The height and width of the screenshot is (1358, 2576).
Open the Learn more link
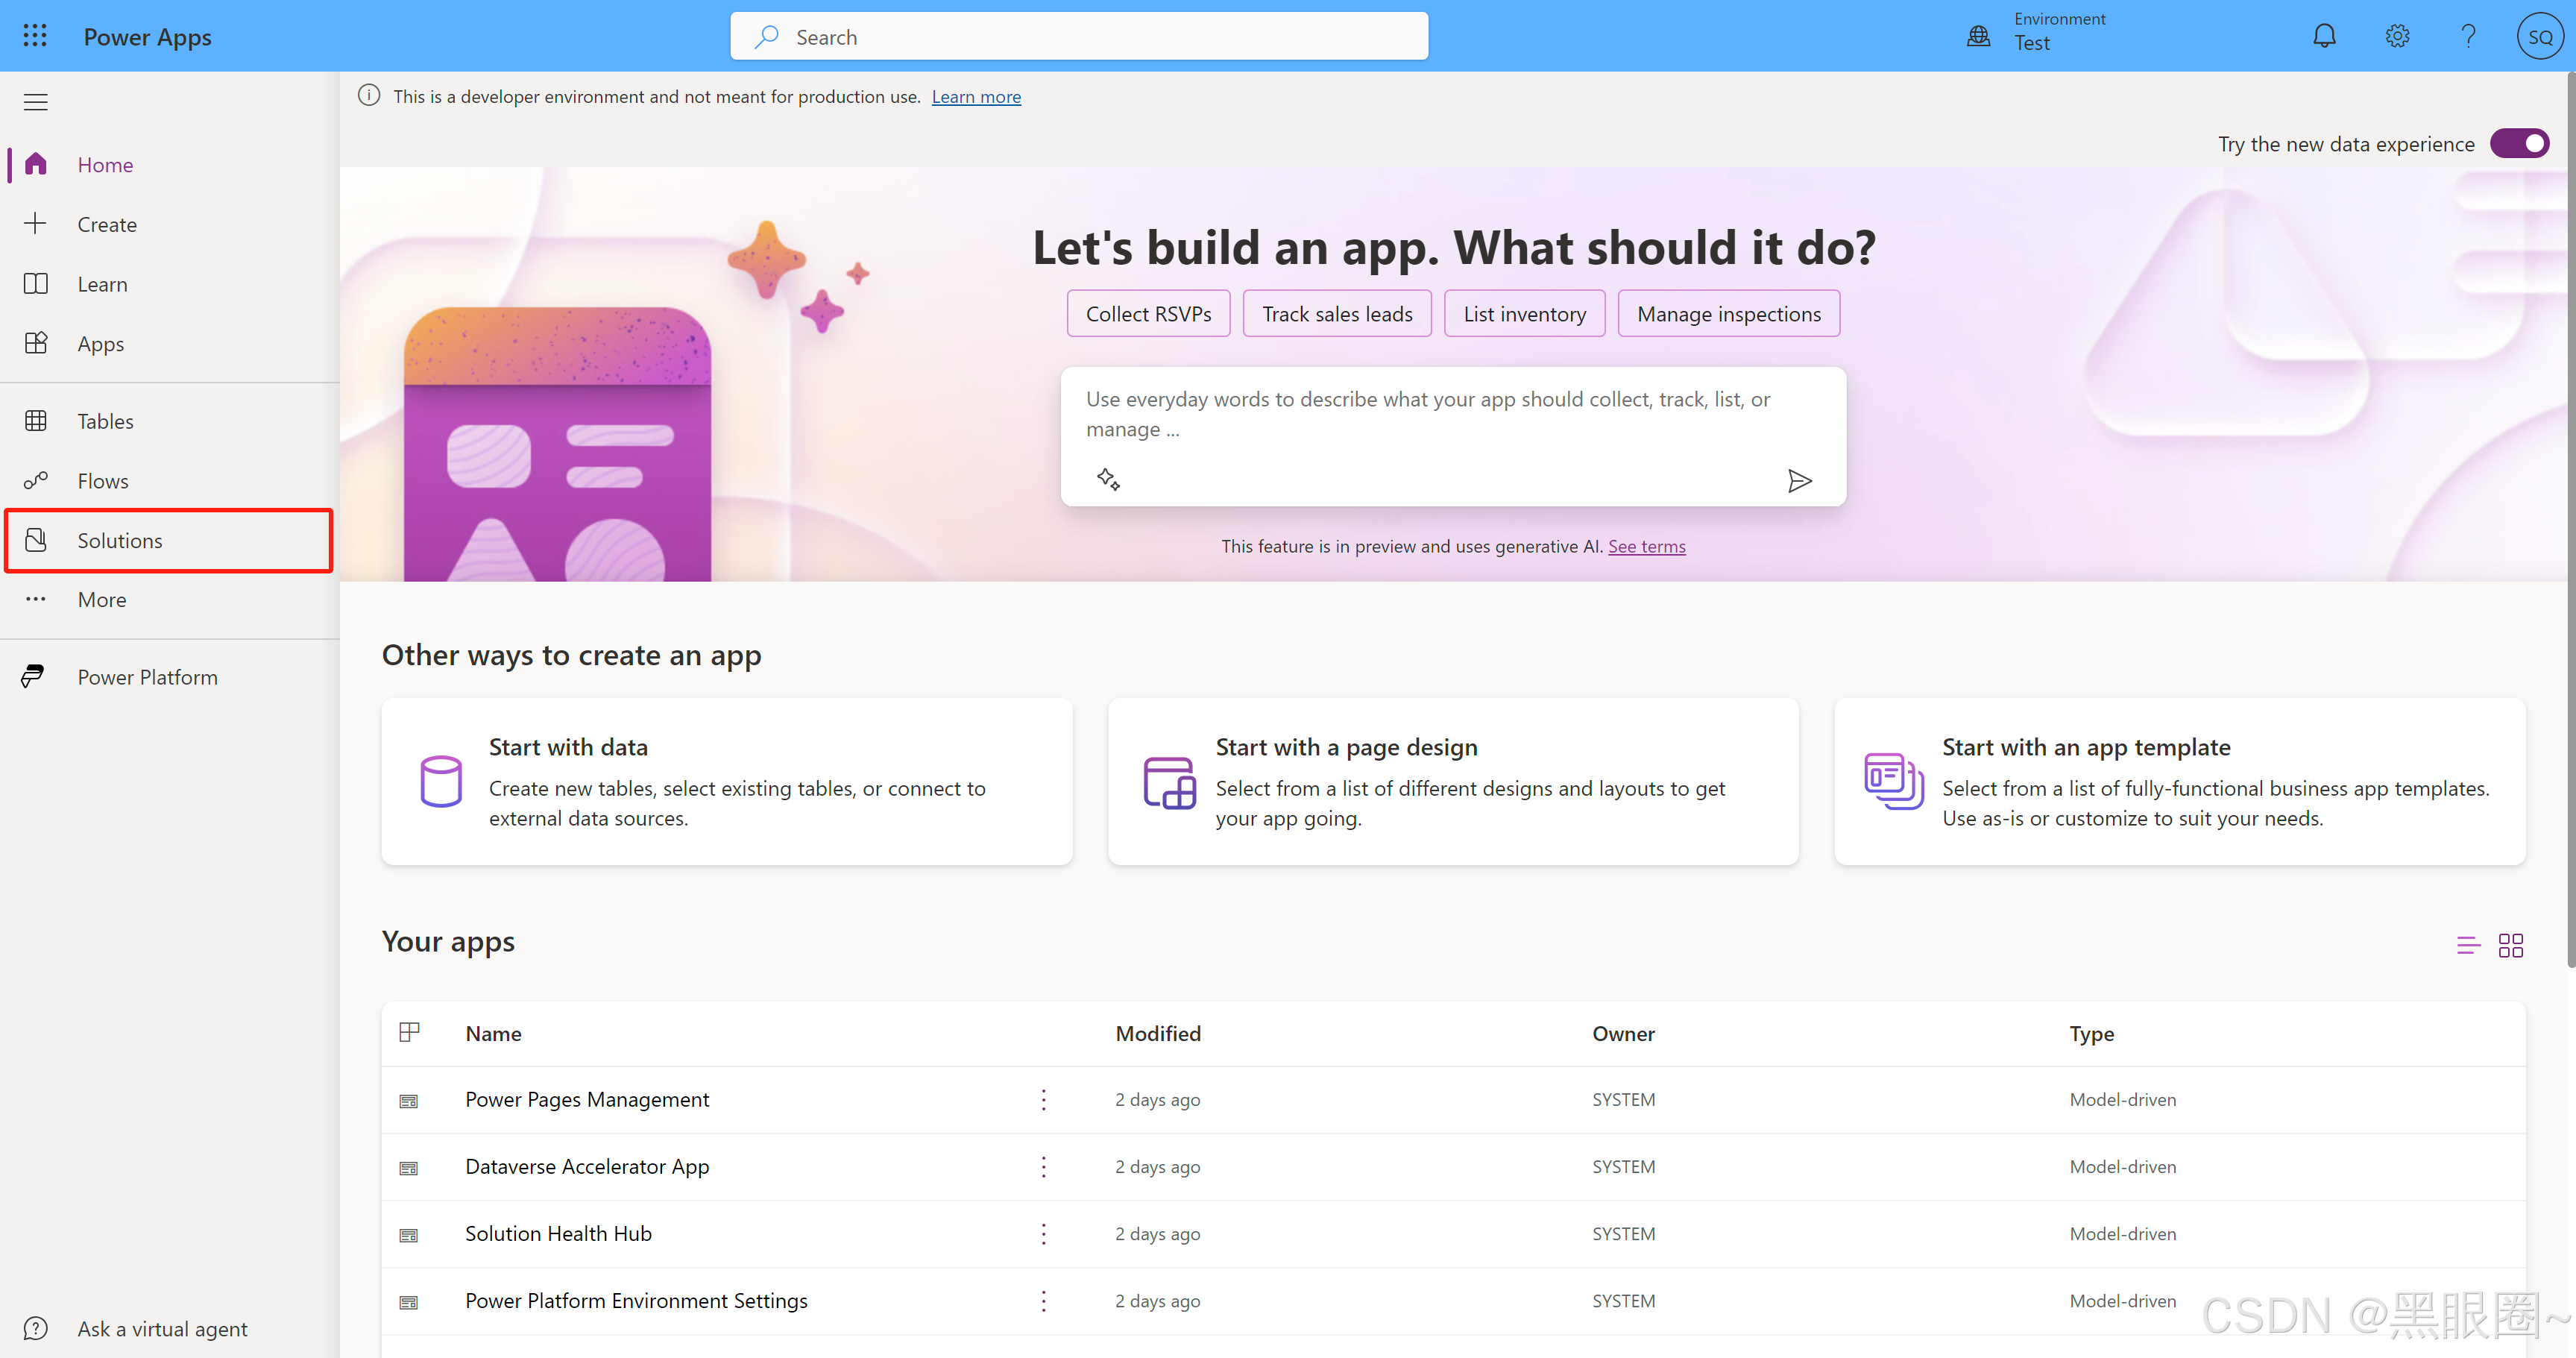tap(976, 97)
